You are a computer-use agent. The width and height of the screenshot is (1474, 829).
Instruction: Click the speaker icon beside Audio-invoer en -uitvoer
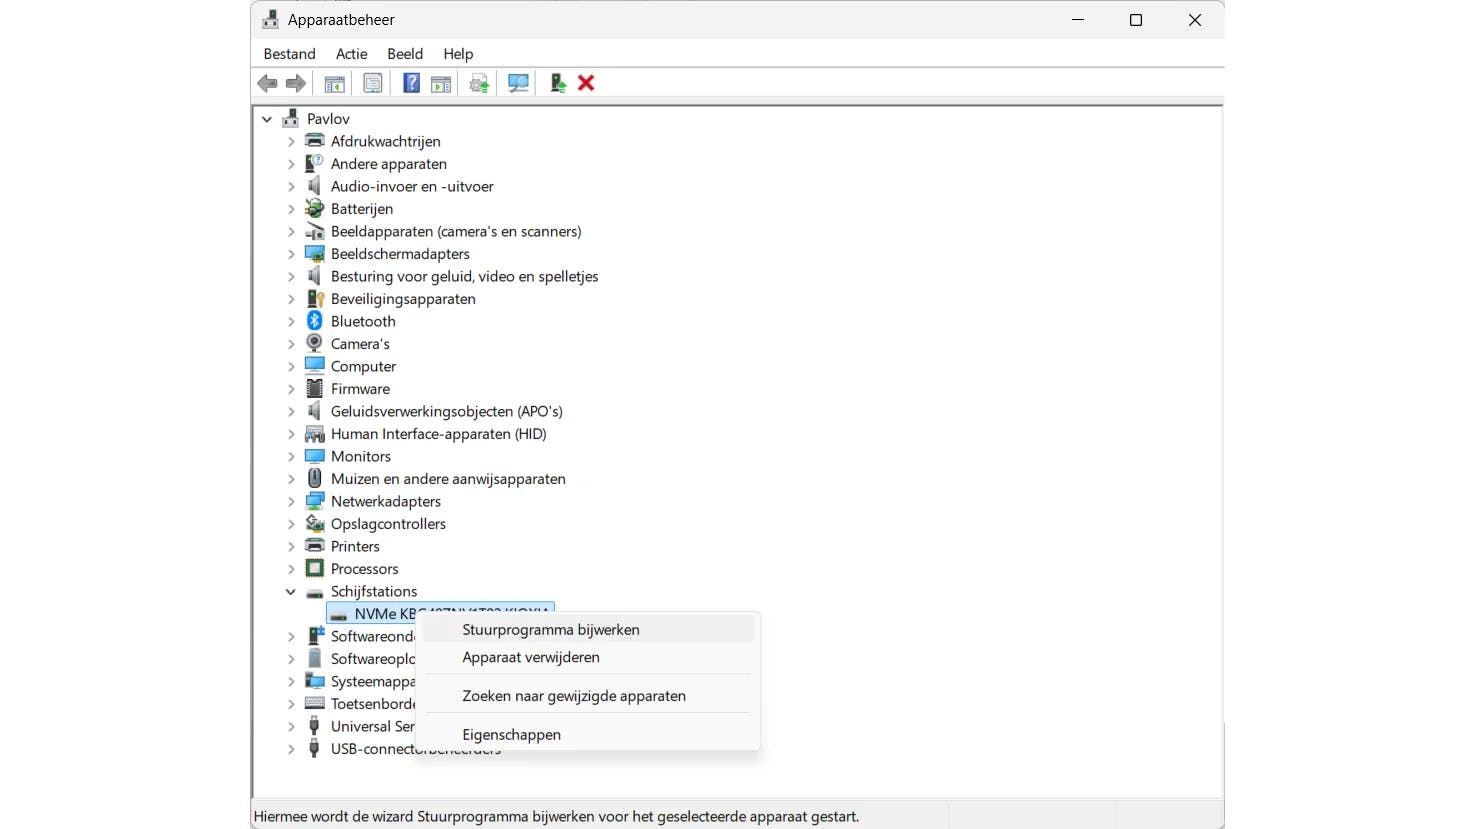[315, 186]
